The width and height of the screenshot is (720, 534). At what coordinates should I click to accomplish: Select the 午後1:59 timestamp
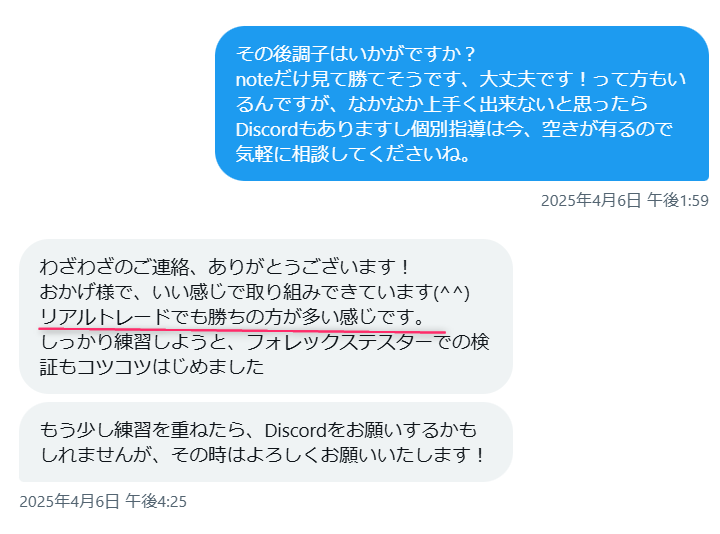pos(678,201)
